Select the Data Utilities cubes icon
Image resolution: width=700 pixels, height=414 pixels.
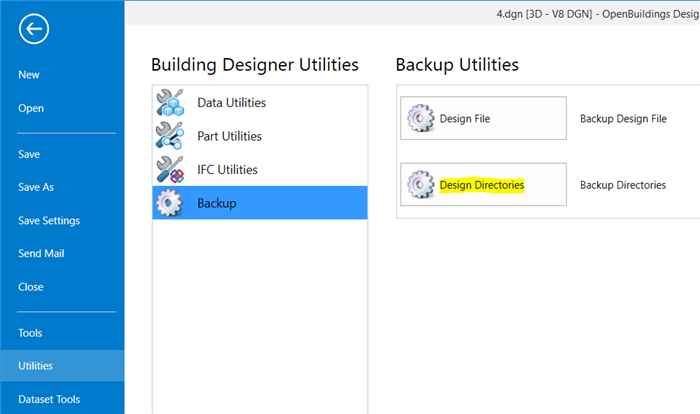click(170, 102)
